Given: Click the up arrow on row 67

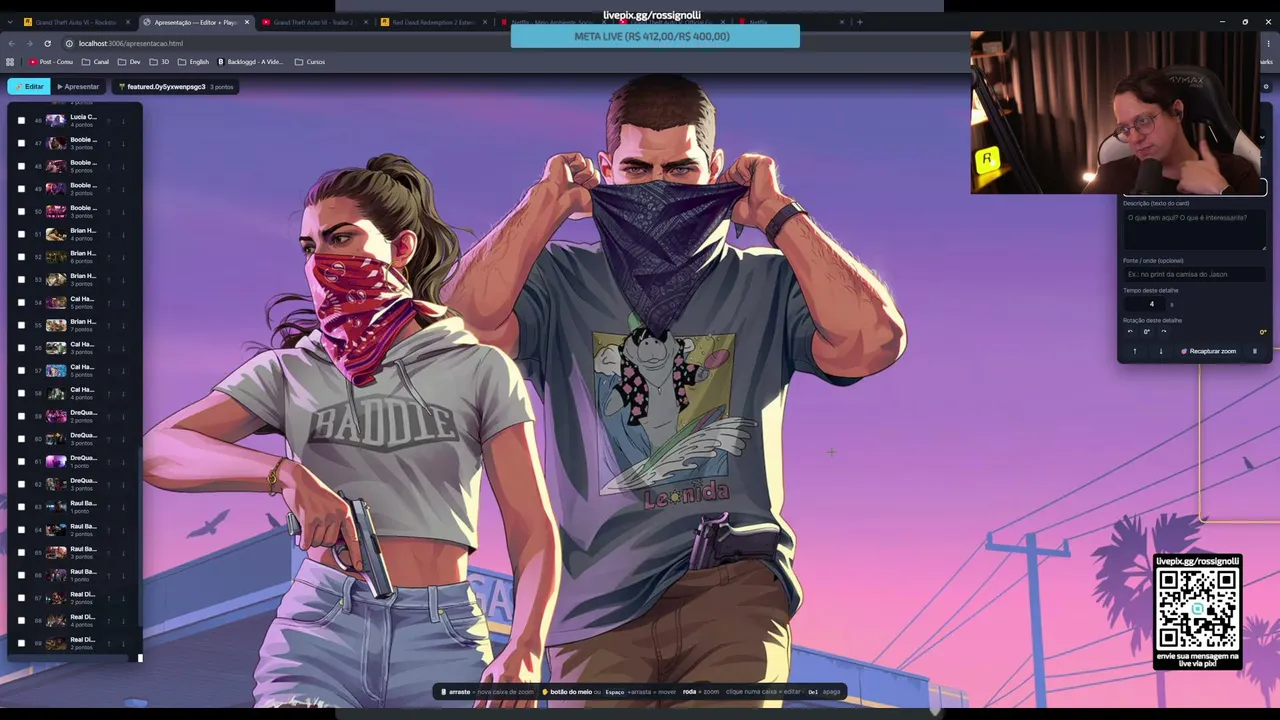Looking at the screenshot, I should [x=111, y=598].
